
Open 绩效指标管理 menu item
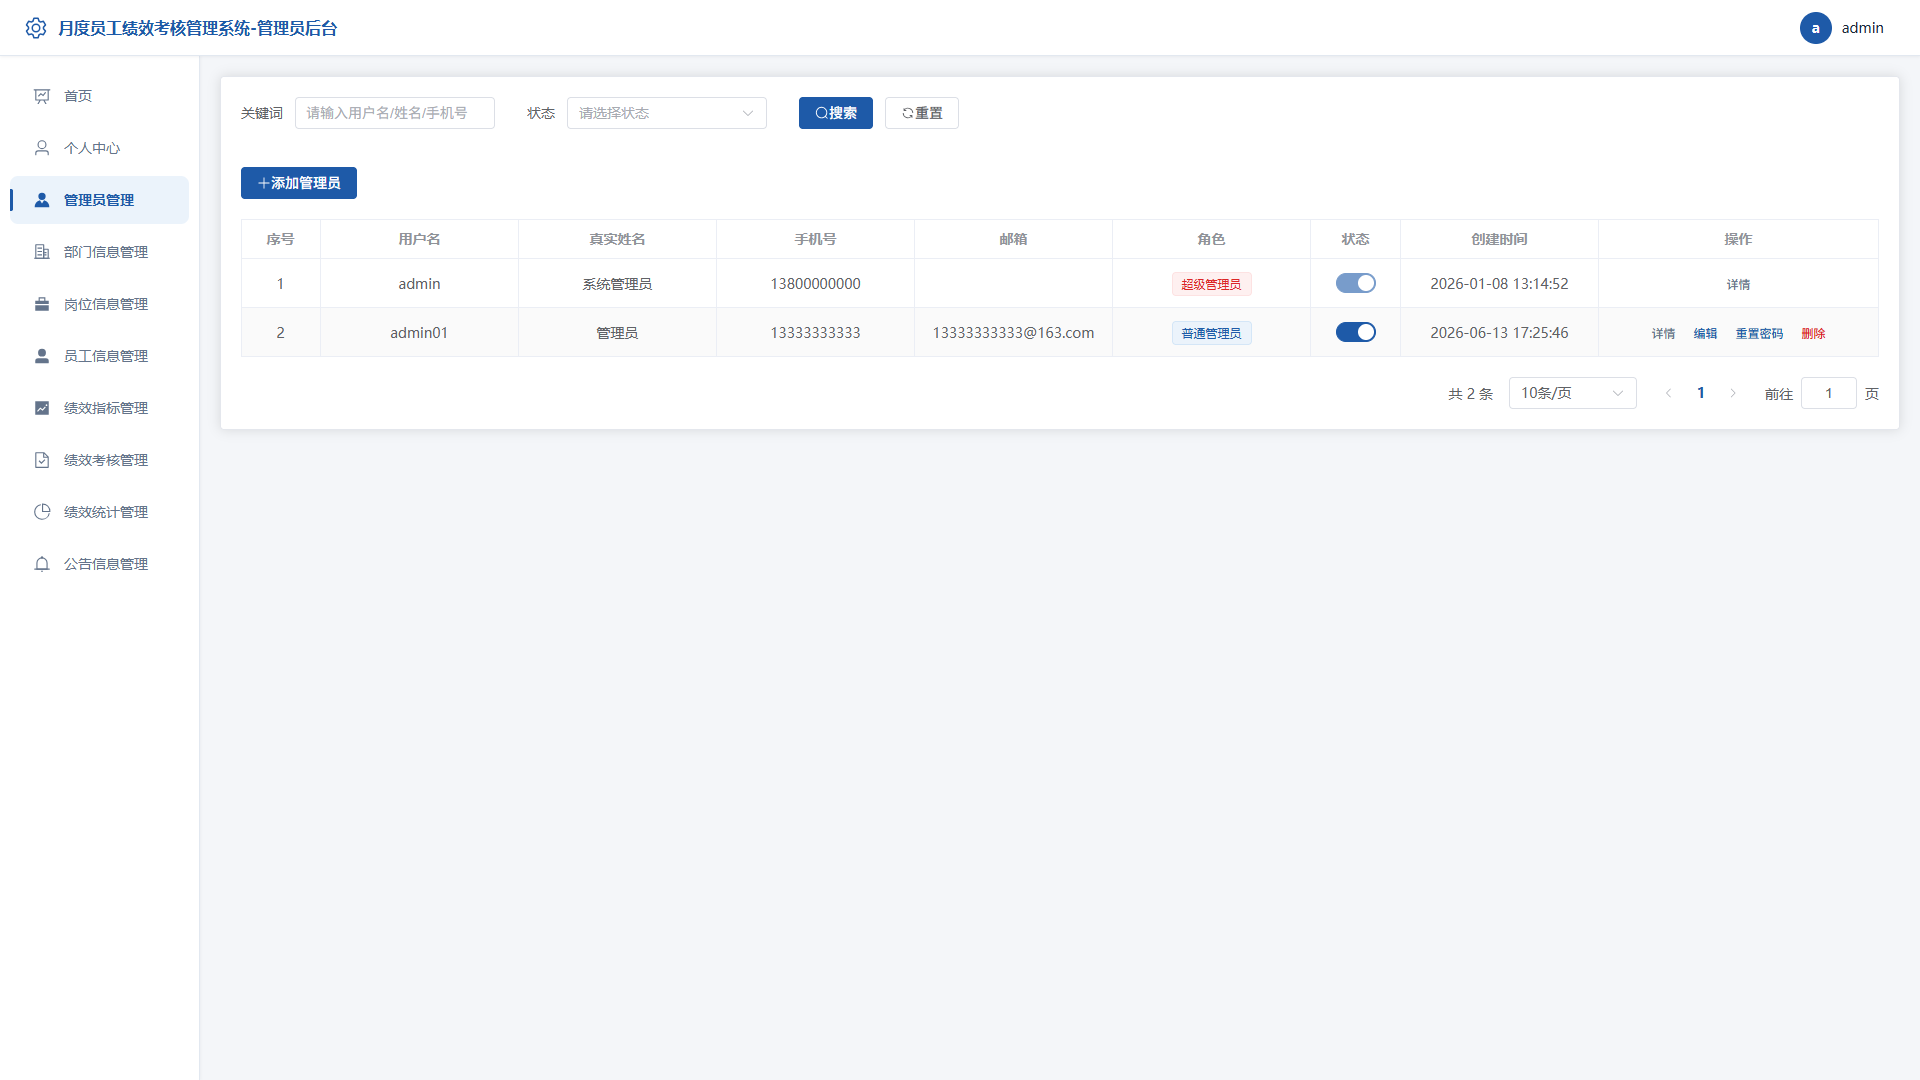99,408
